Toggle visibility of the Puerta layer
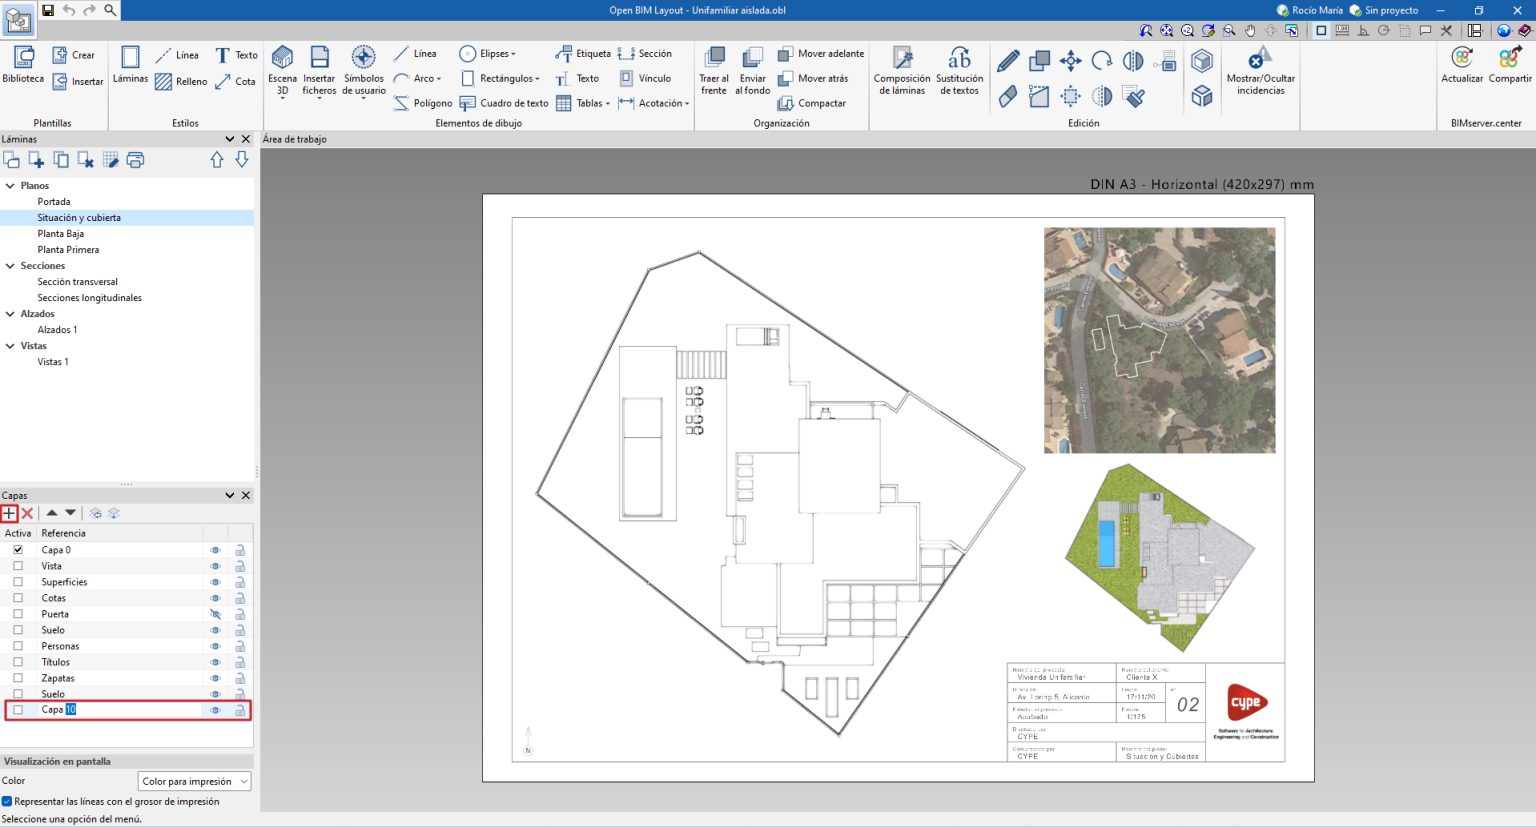Screen dimensions: 1536x828 [x=214, y=613]
